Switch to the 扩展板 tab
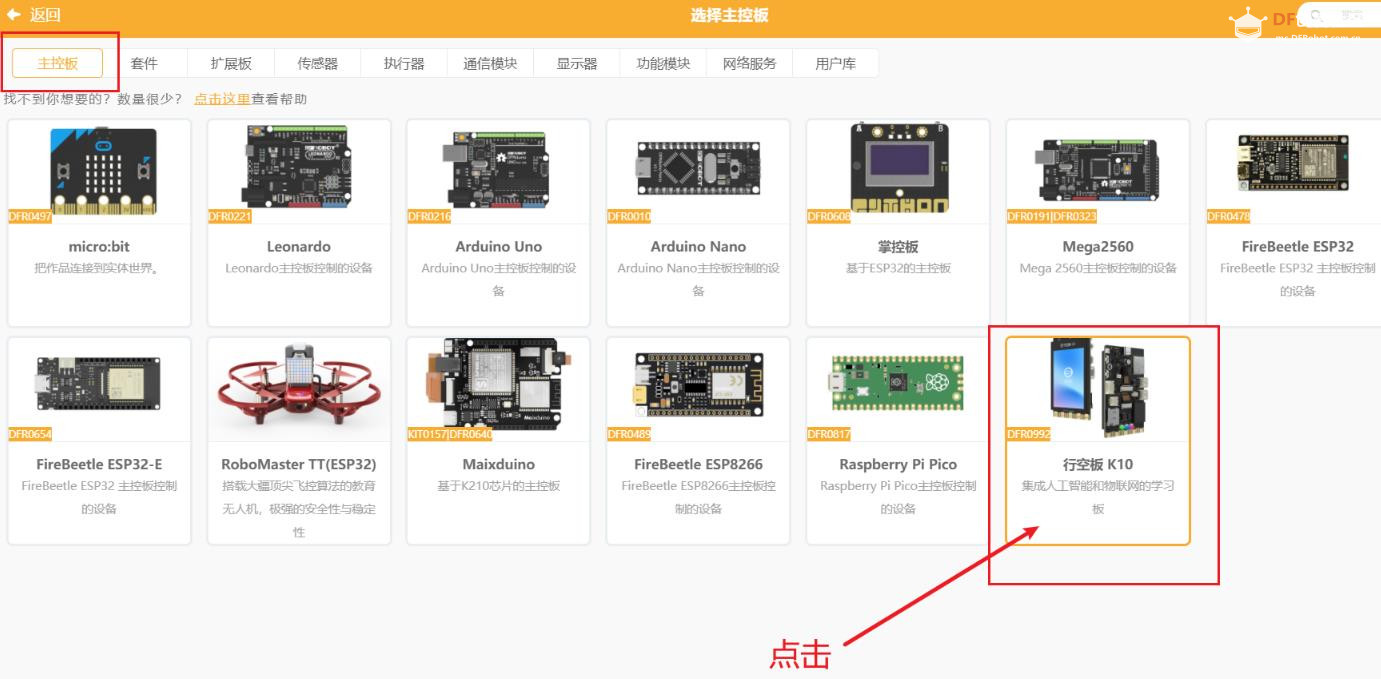This screenshot has width=1381, height=679. 232,62
